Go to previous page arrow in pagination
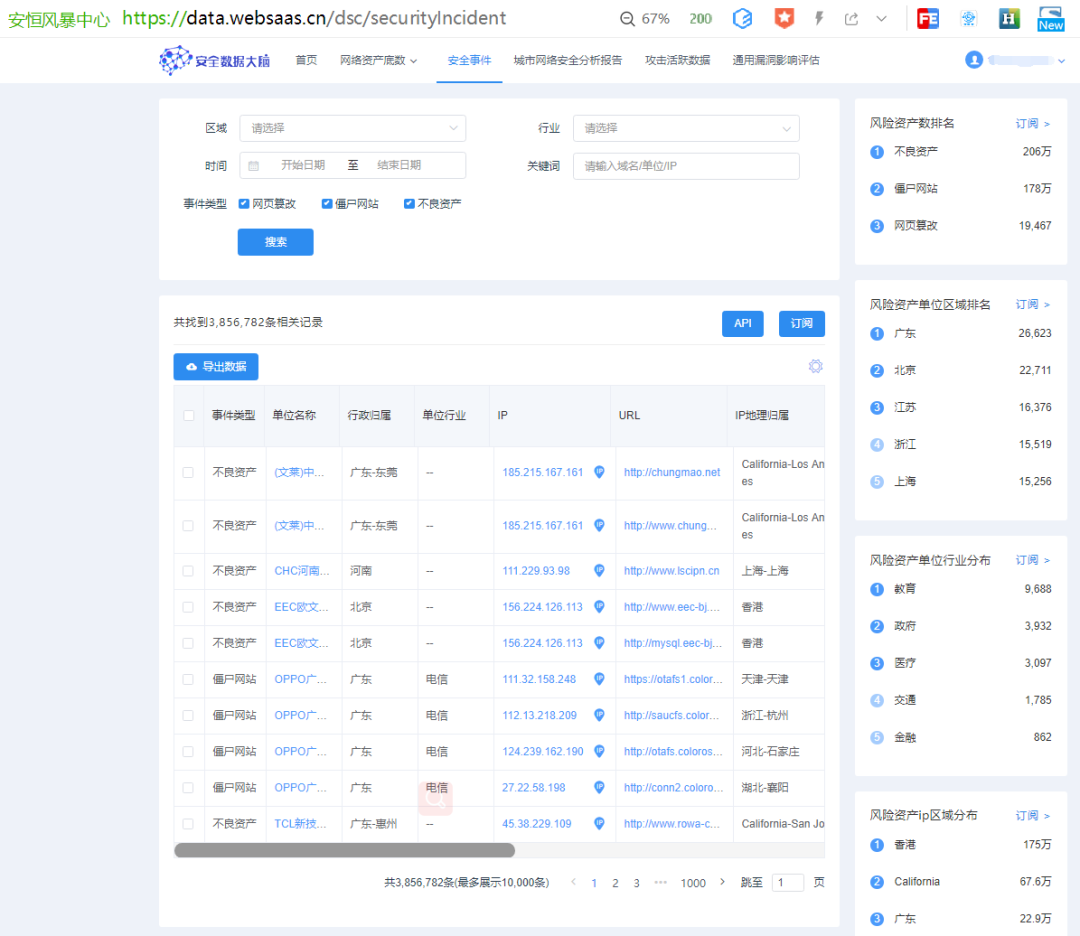This screenshot has height=936, width=1080. click(573, 882)
